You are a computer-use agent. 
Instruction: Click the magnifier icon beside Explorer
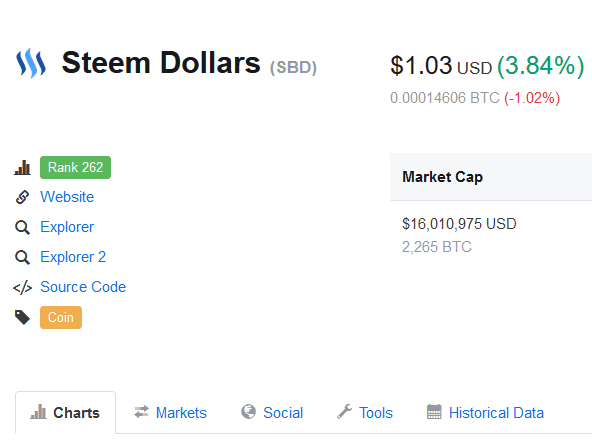click(x=22, y=227)
